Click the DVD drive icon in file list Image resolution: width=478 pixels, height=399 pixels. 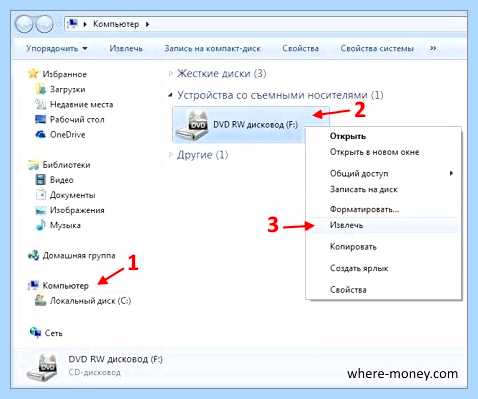(193, 126)
